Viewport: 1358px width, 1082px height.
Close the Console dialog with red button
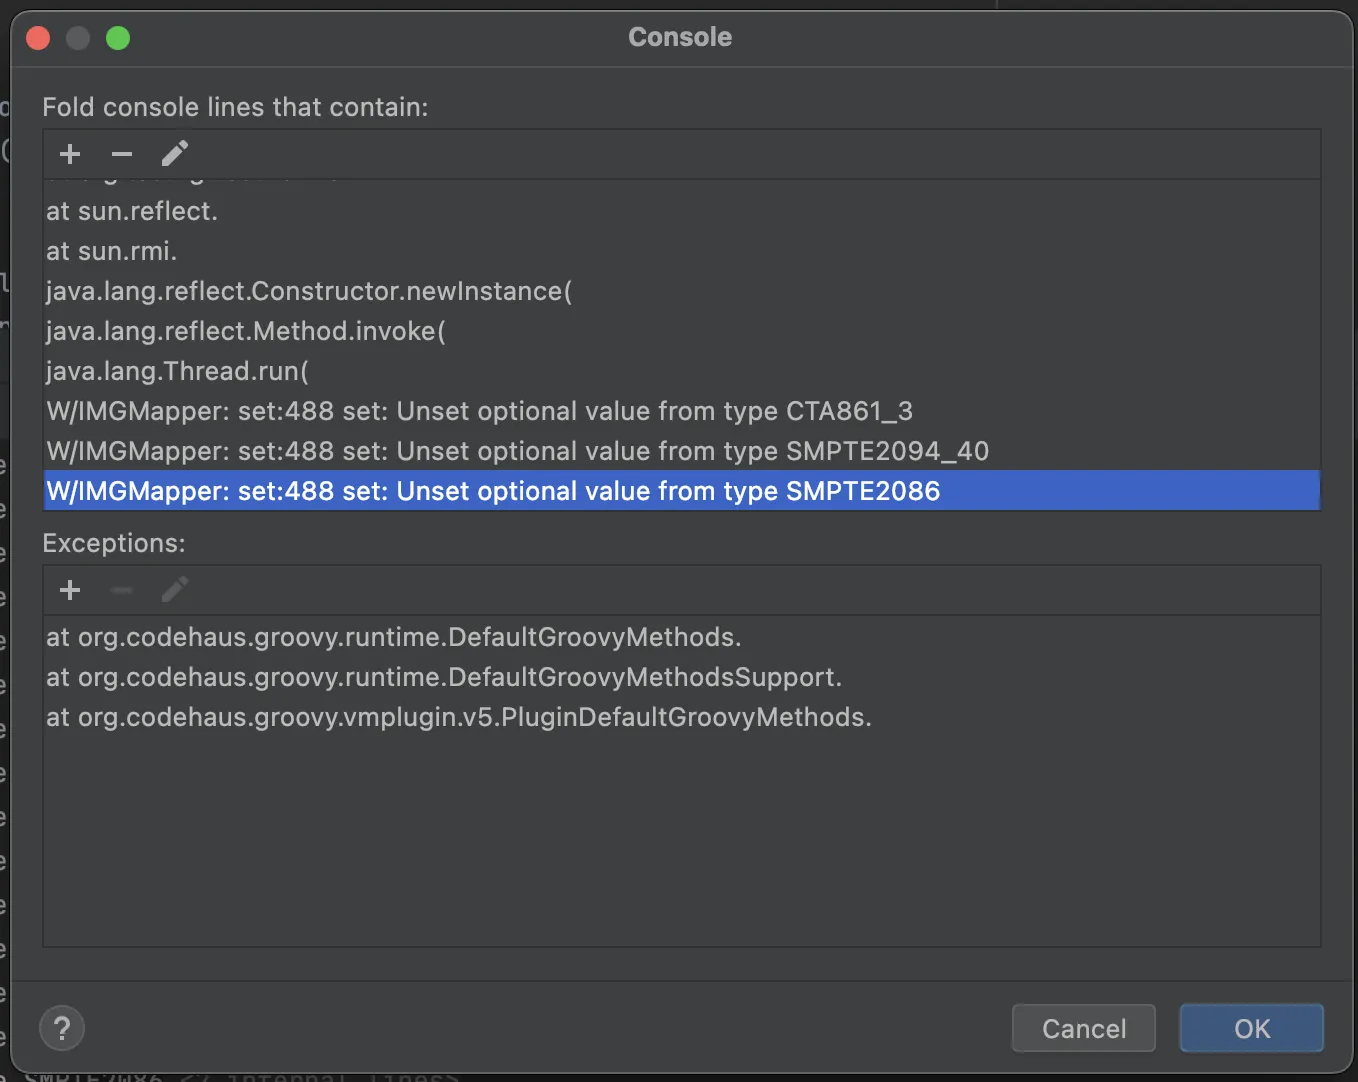tap(38, 38)
